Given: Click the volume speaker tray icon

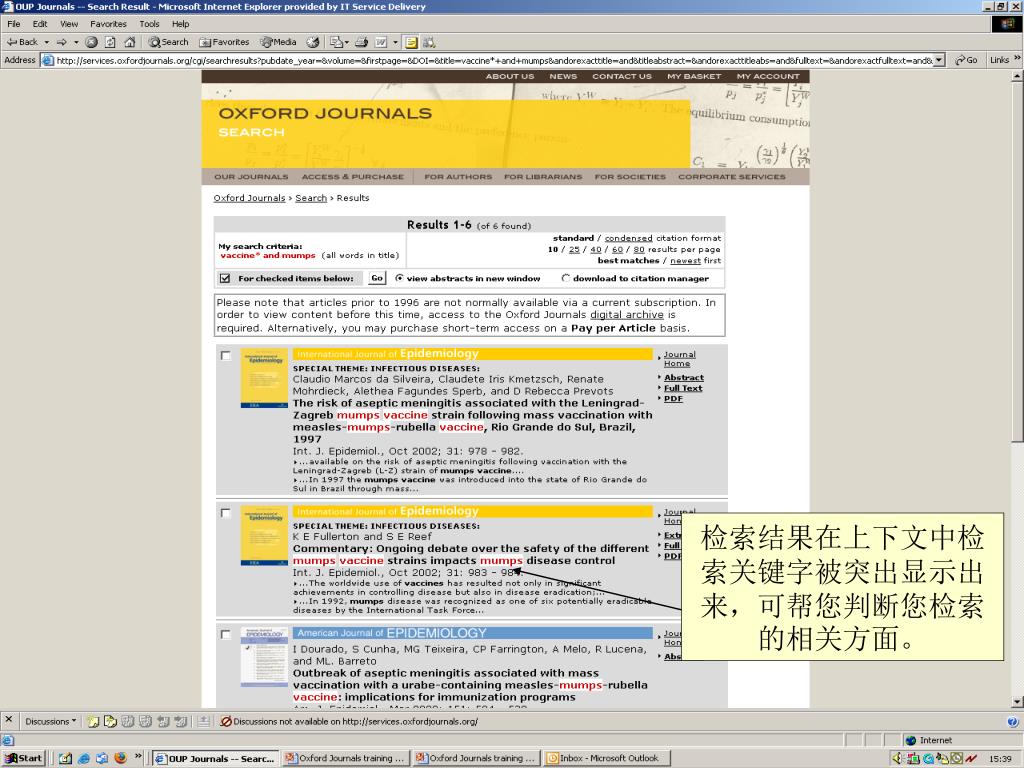Looking at the screenshot, I should pos(896,758).
